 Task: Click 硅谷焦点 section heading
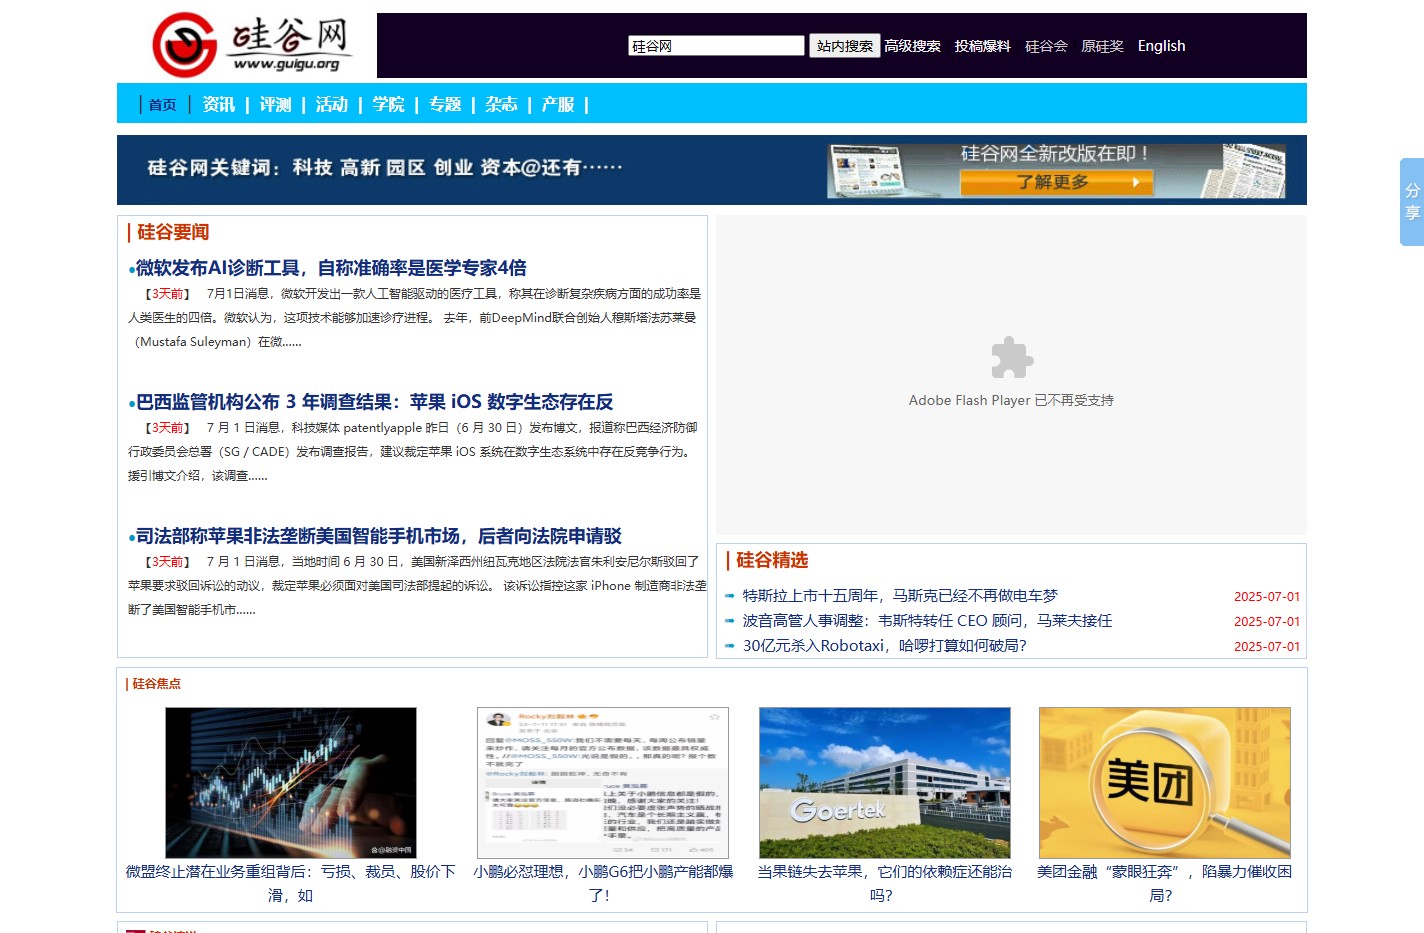[156, 684]
